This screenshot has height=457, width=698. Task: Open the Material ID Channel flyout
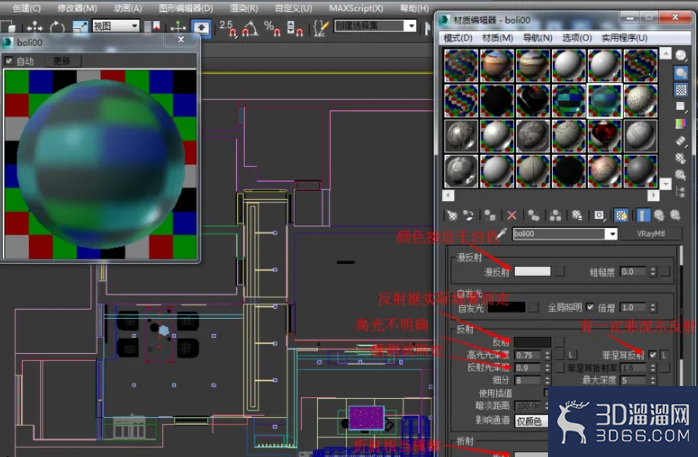tap(599, 216)
